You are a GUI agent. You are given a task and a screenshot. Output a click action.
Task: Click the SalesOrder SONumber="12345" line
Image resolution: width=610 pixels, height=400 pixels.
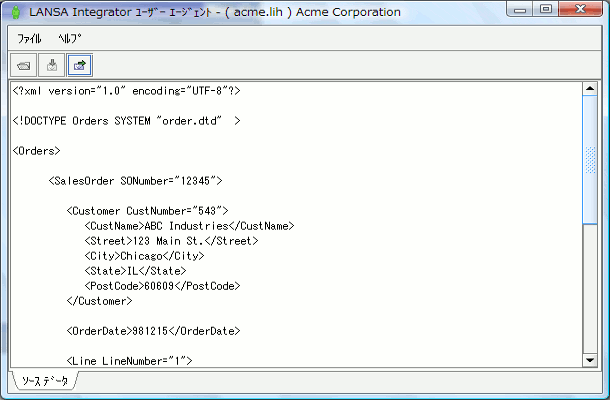tap(135, 181)
